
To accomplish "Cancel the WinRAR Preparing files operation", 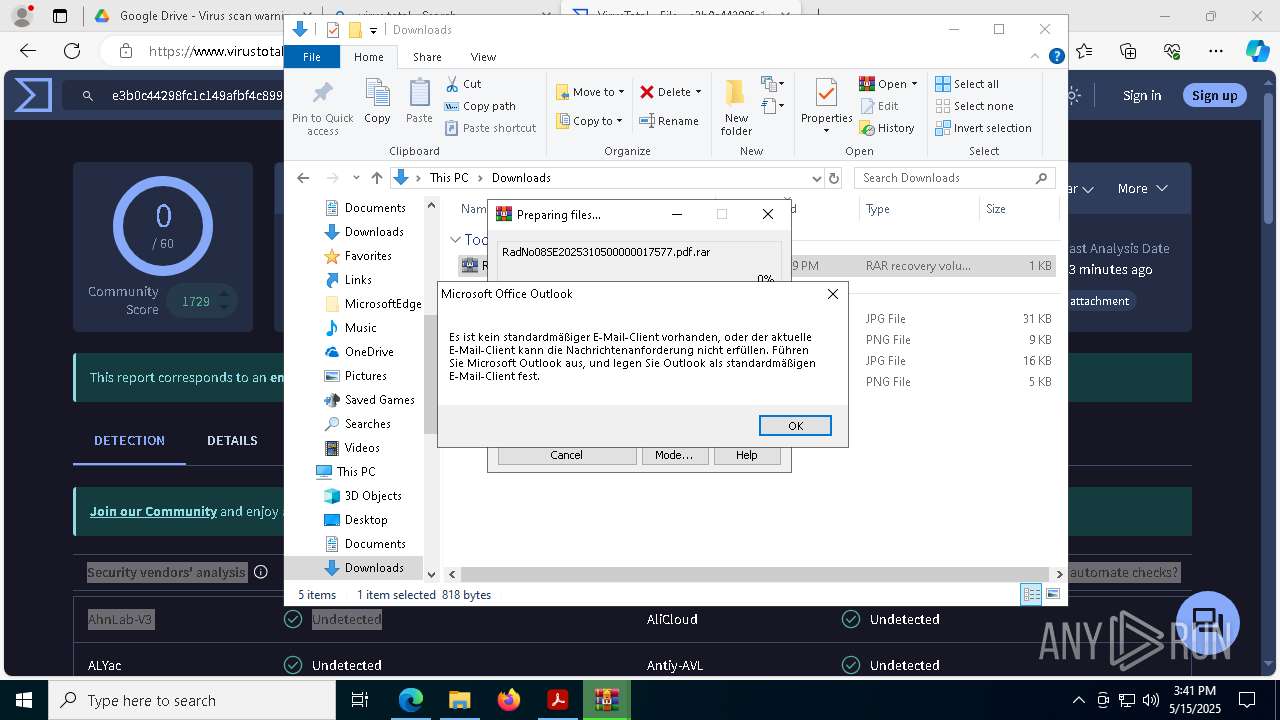I will click(566, 455).
